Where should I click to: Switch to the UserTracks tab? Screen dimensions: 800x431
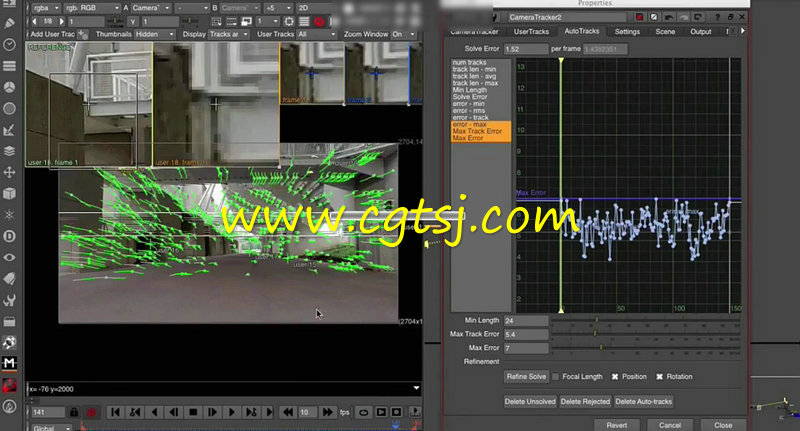531,32
